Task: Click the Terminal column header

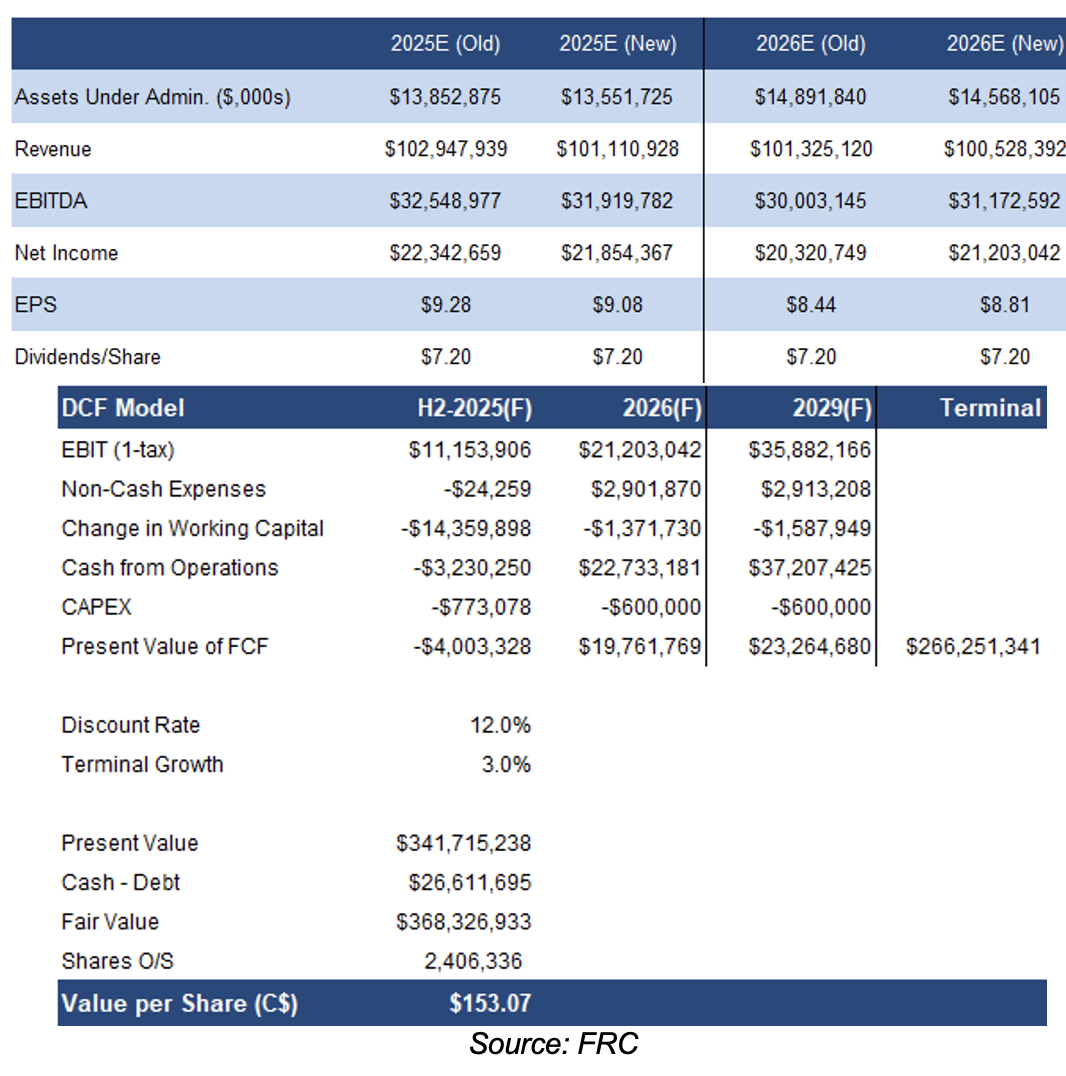Action: (x=990, y=408)
